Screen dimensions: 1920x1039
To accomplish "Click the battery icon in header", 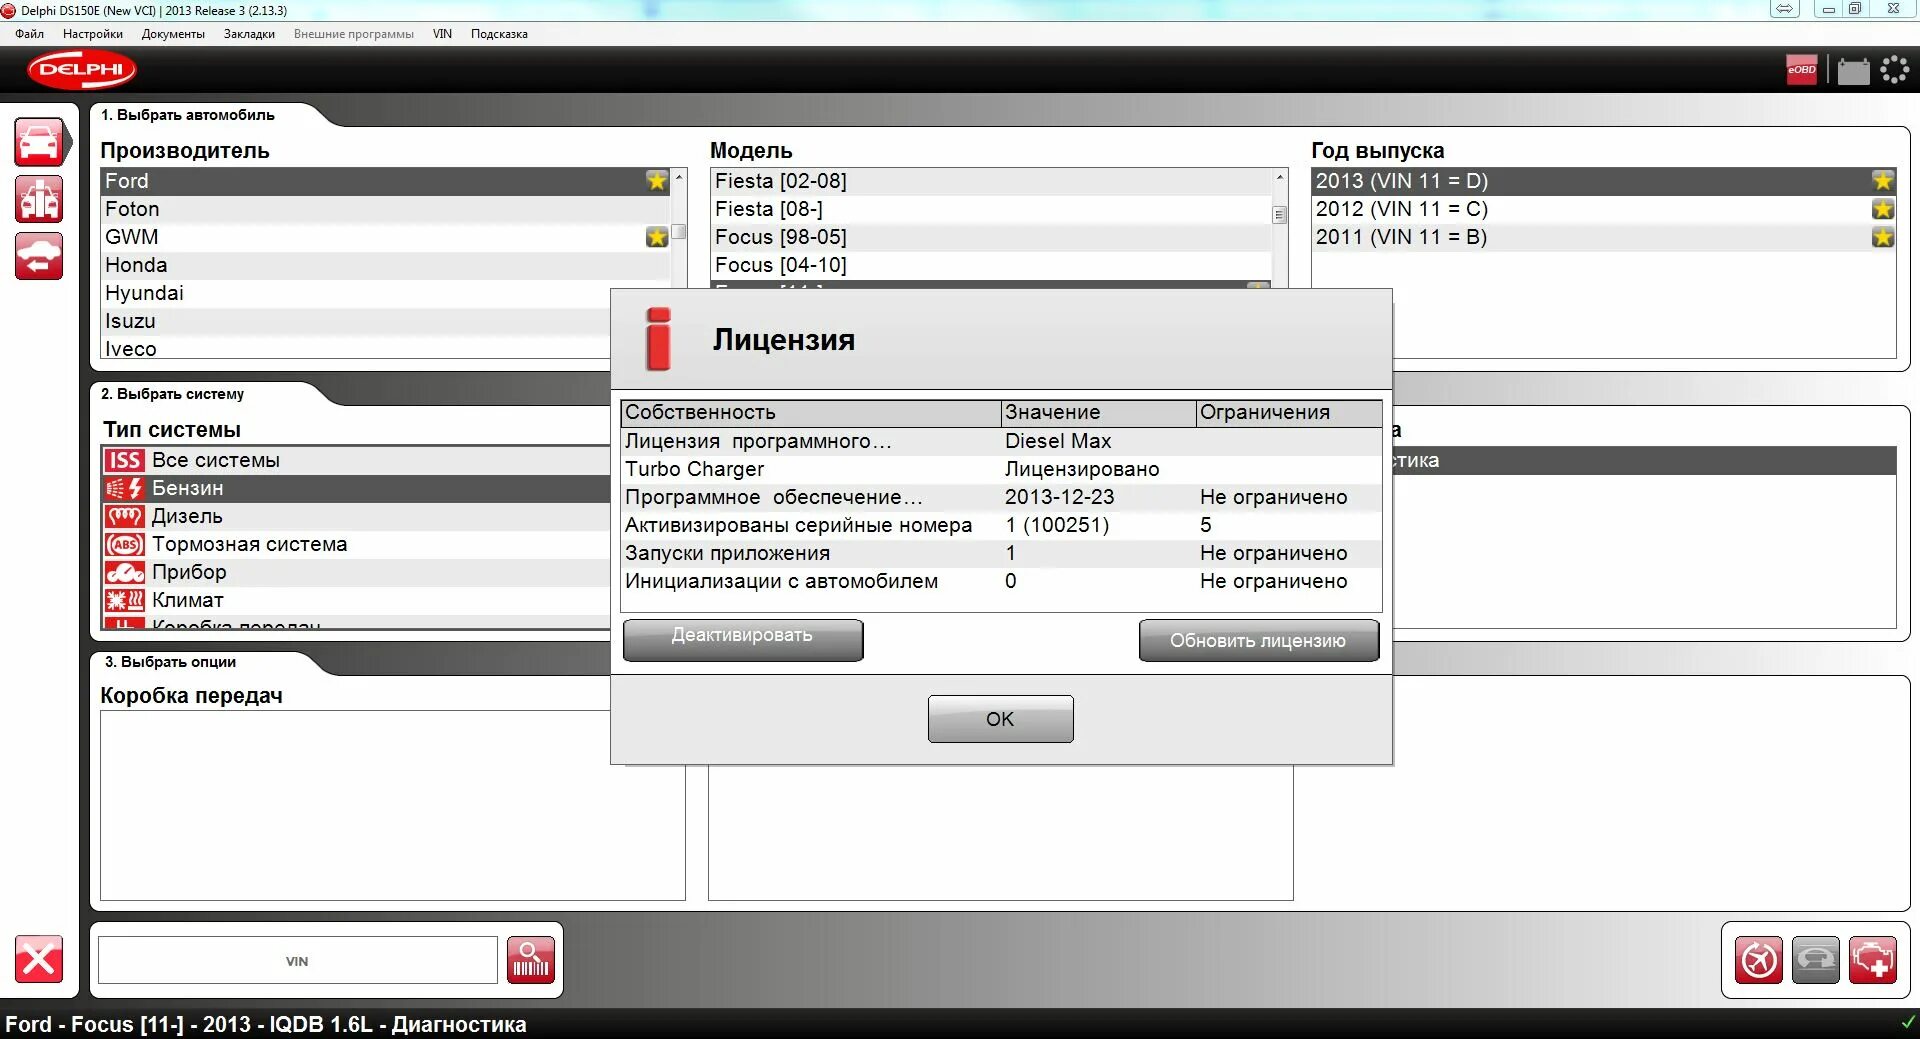I will tap(1853, 71).
